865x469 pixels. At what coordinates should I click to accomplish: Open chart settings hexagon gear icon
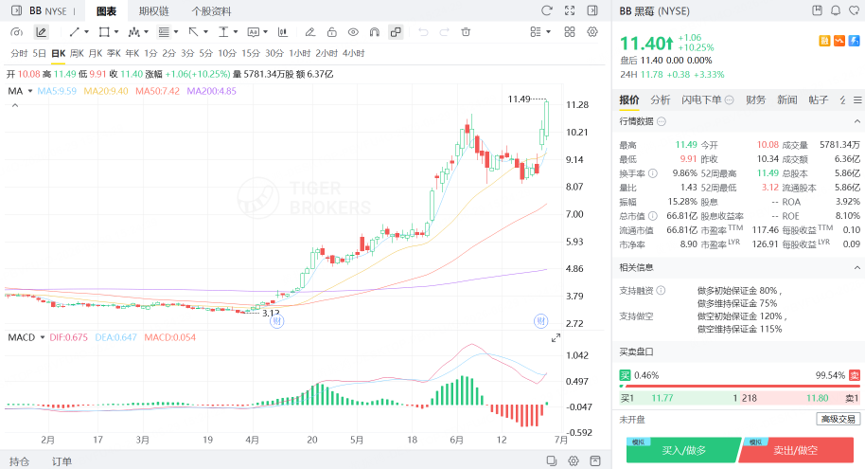tap(592, 32)
